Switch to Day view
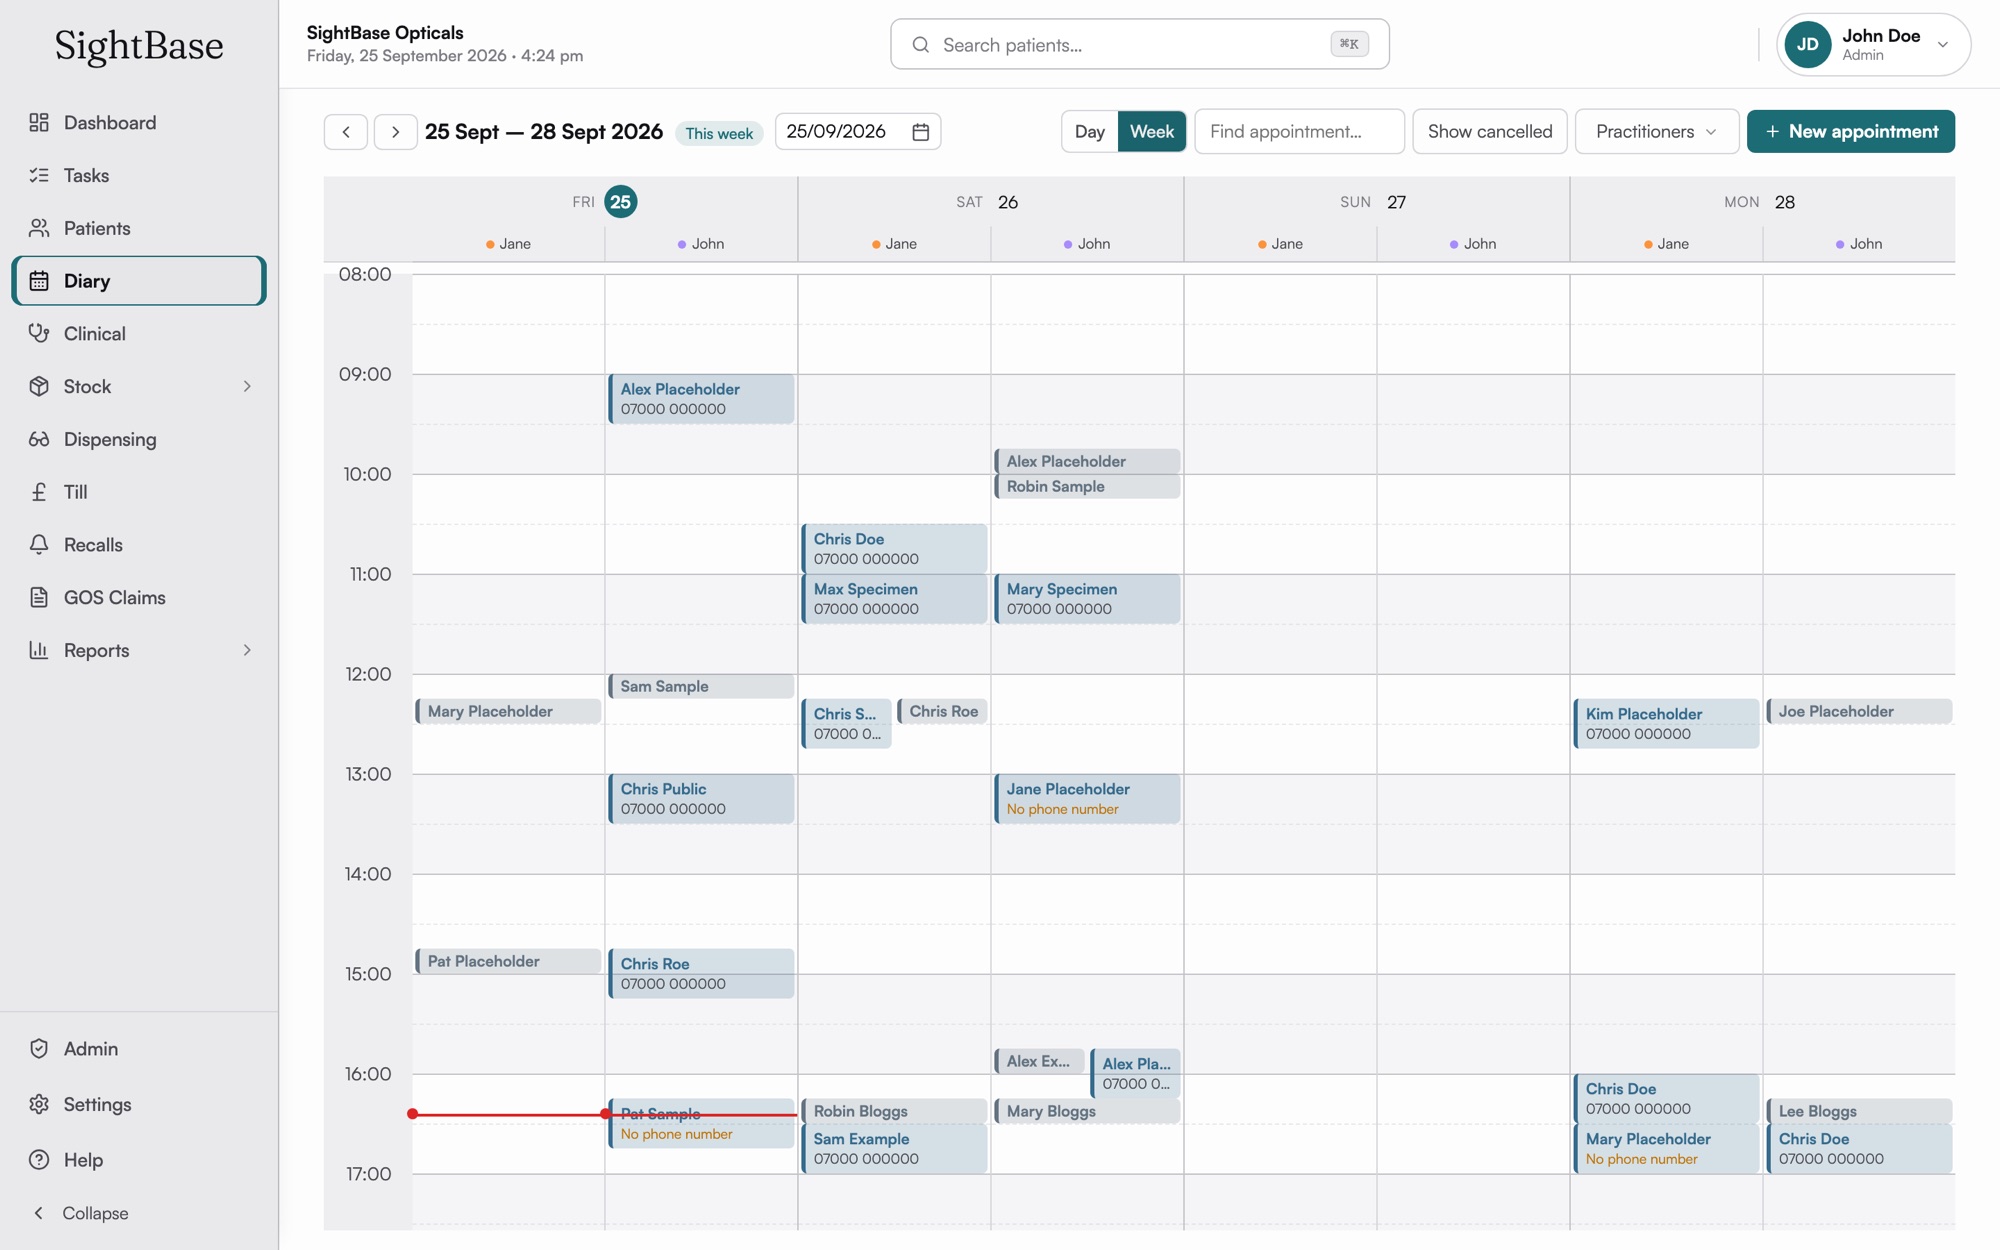 pyautogui.click(x=1089, y=131)
